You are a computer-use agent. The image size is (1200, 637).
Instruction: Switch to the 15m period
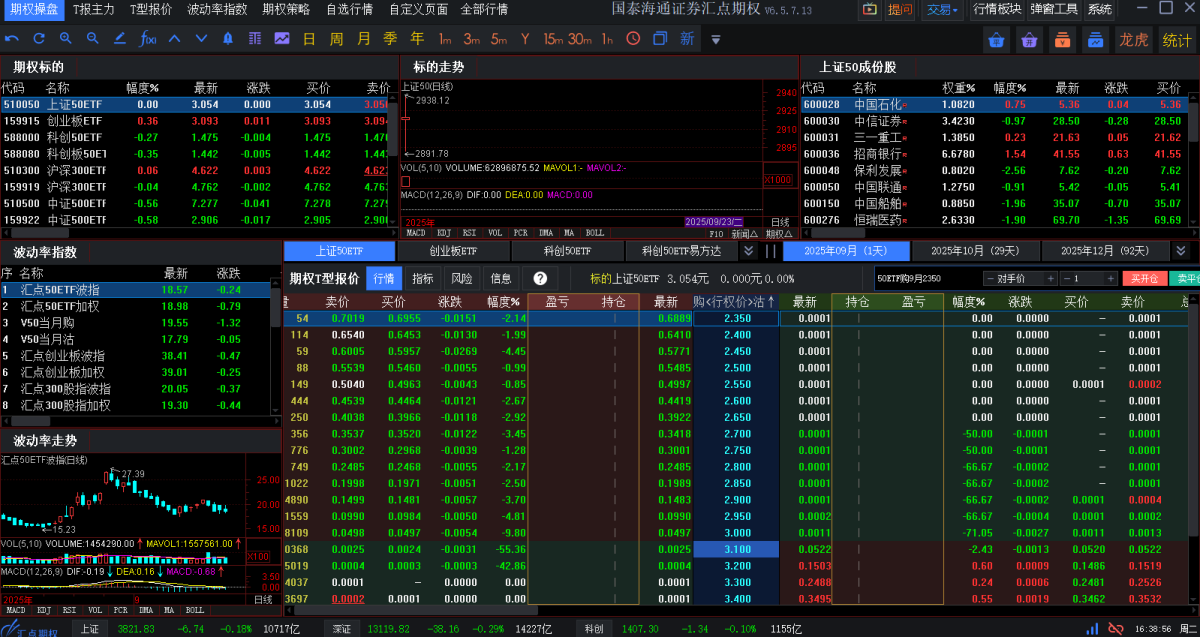[553, 39]
